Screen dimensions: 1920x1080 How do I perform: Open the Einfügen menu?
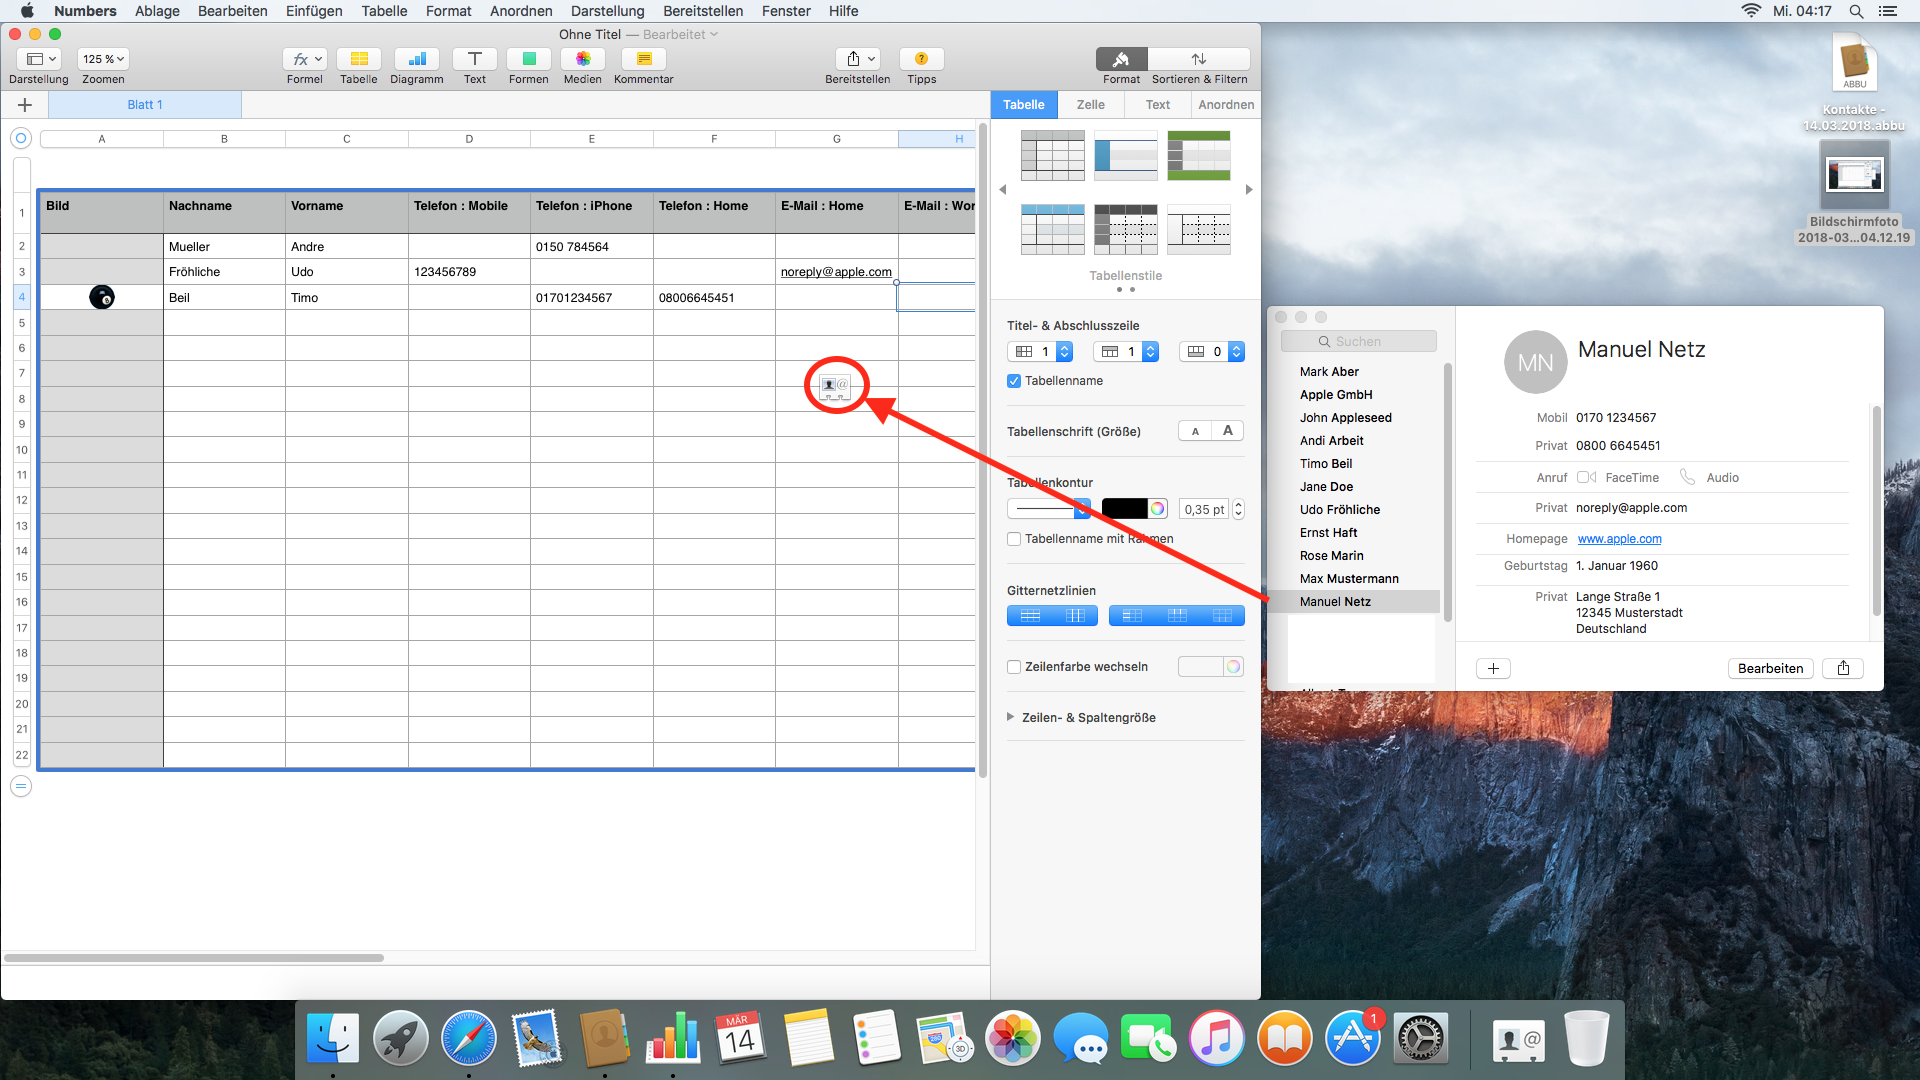tap(313, 11)
